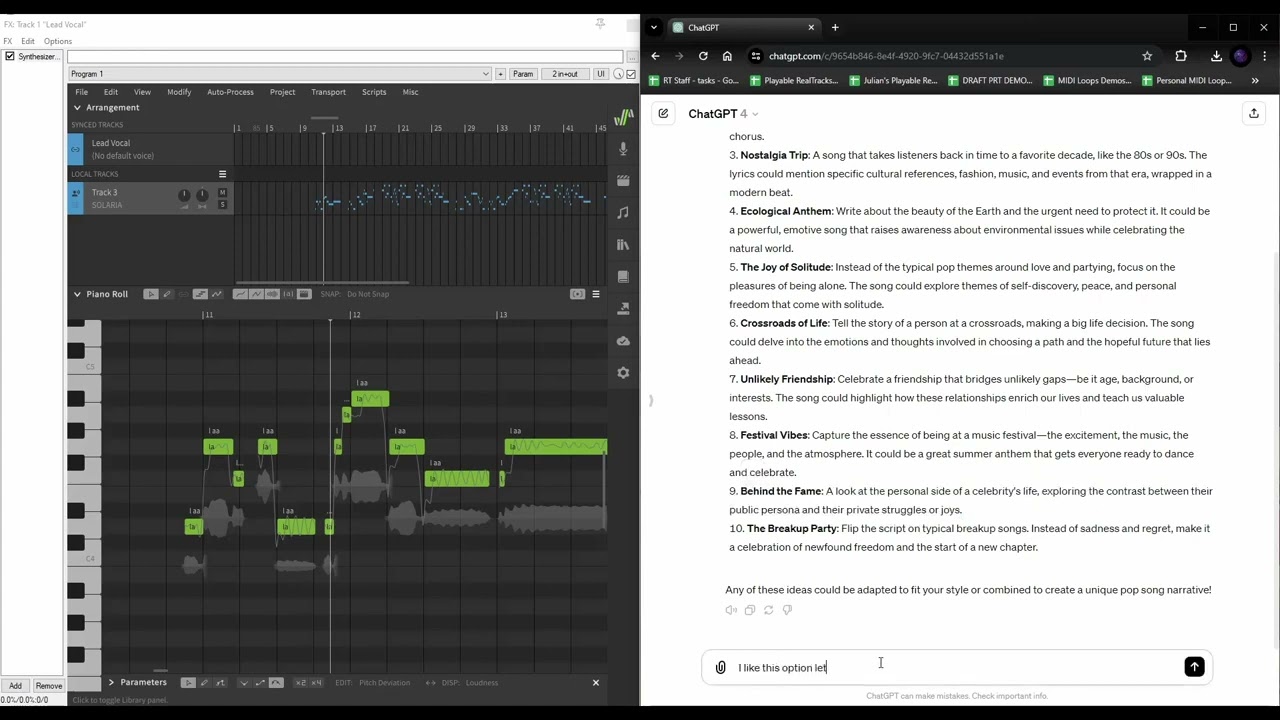Toggle the waveform display button in Piano Roll toolbar

tap(272, 294)
